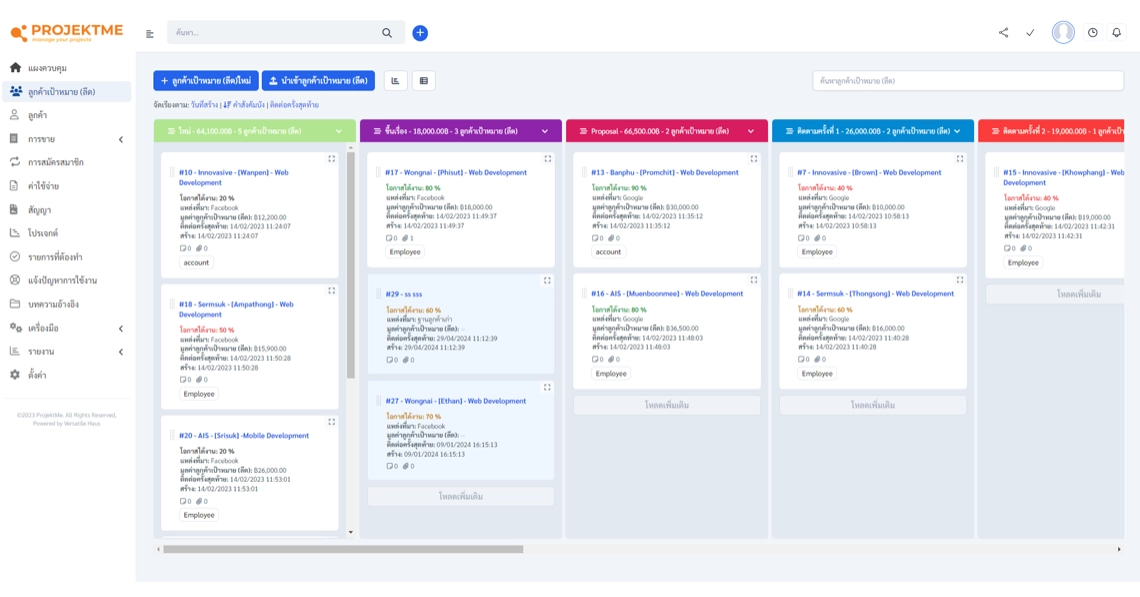Open สัญญา contracts in sidebar

click(x=40, y=210)
